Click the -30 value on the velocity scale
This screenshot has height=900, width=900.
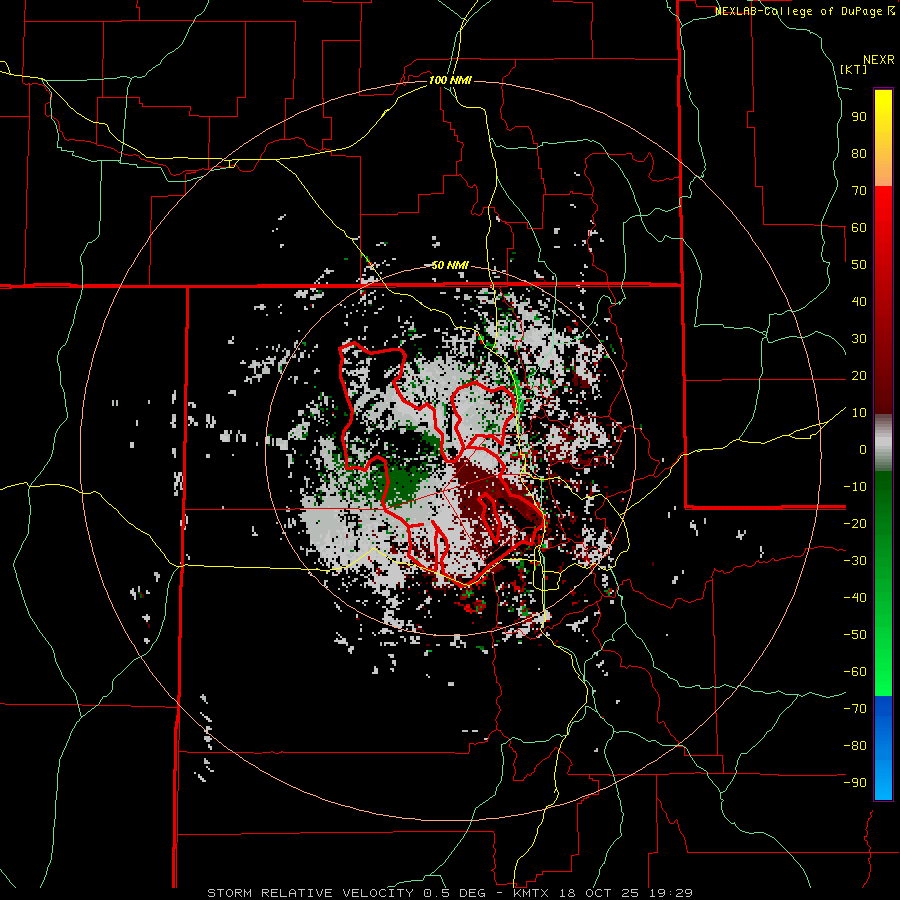[x=855, y=561]
